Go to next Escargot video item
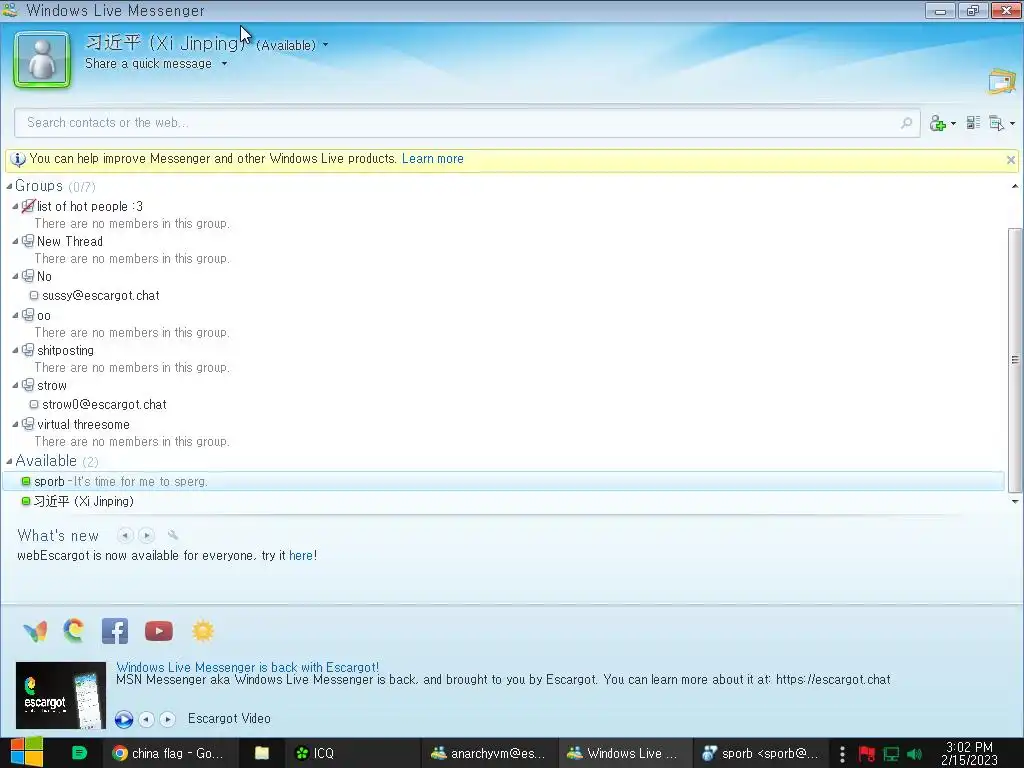Image resolution: width=1024 pixels, height=768 pixels. pos(168,719)
